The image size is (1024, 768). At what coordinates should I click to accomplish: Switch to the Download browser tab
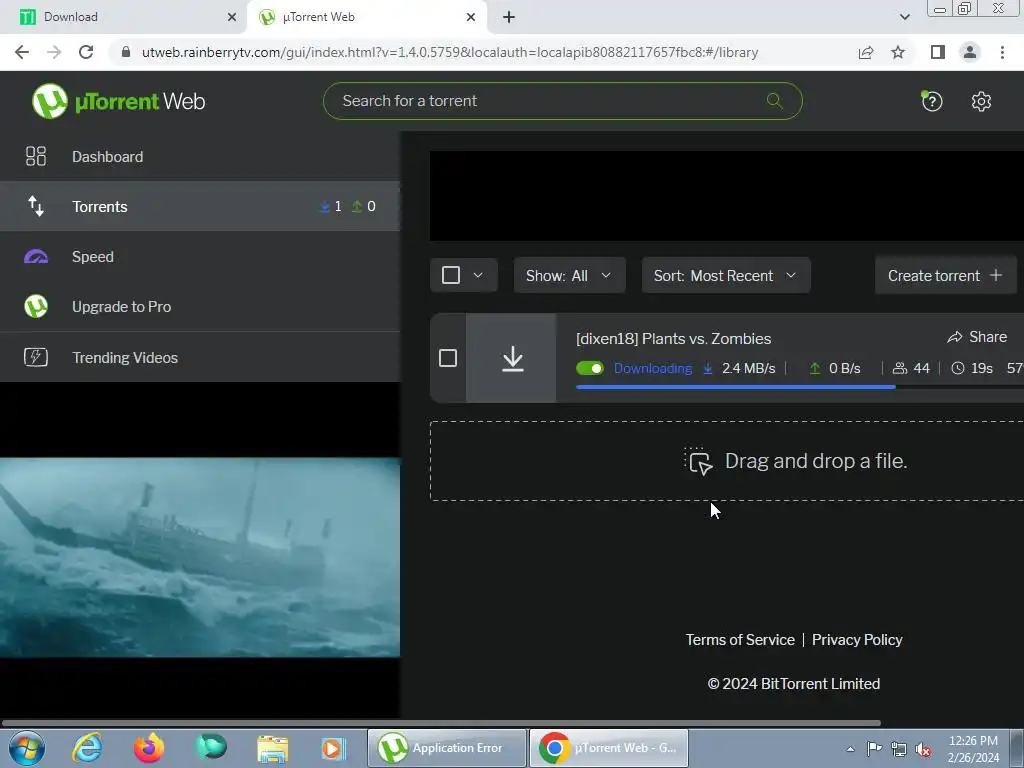[124, 17]
